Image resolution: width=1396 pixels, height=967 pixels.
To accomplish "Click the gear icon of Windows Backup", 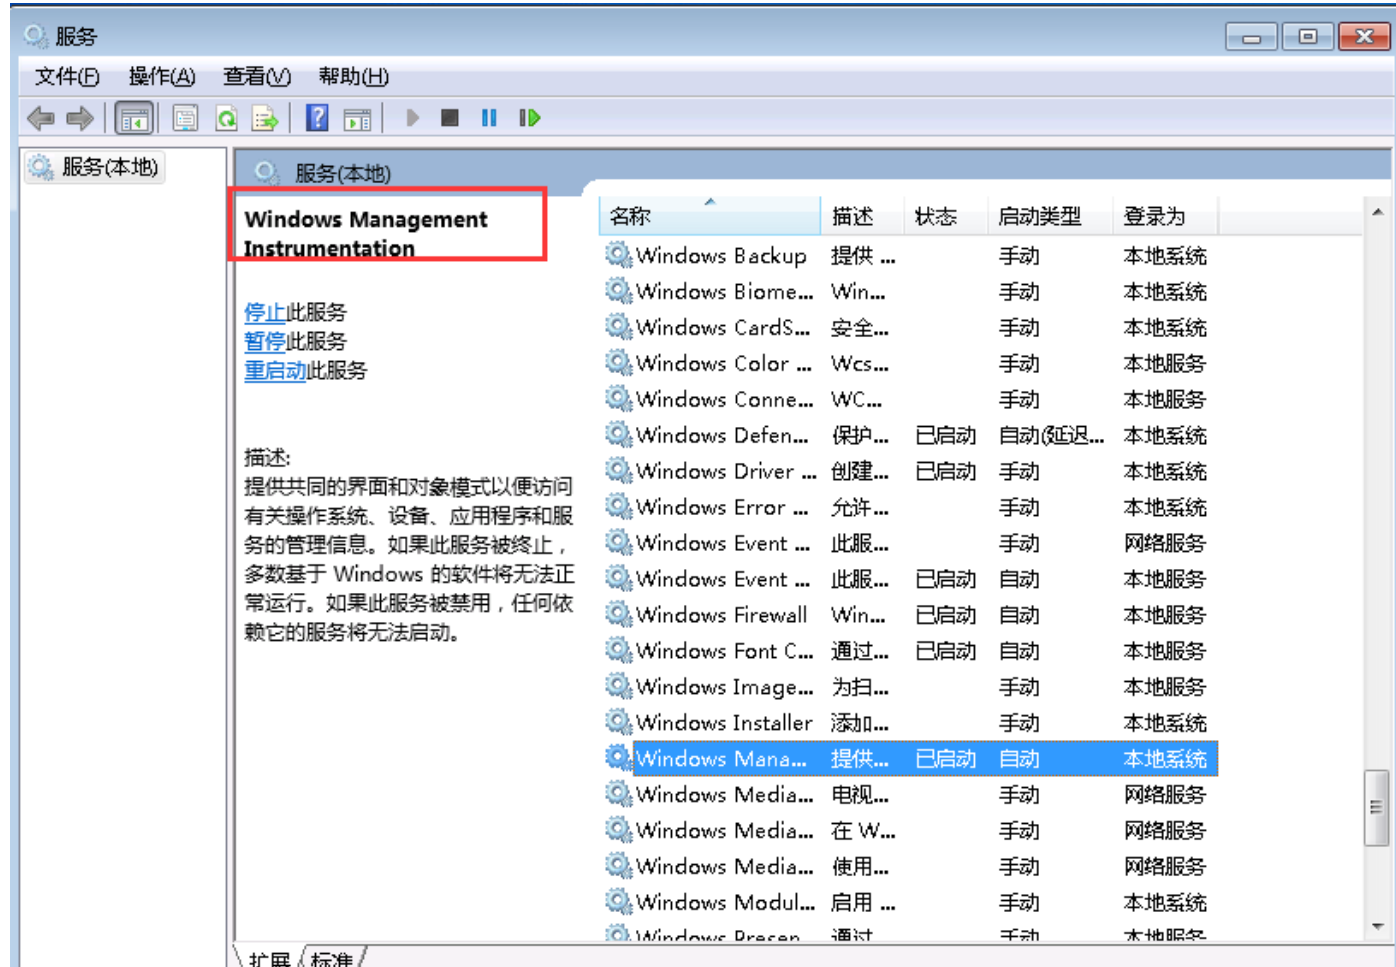I will pyautogui.click(x=618, y=255).
